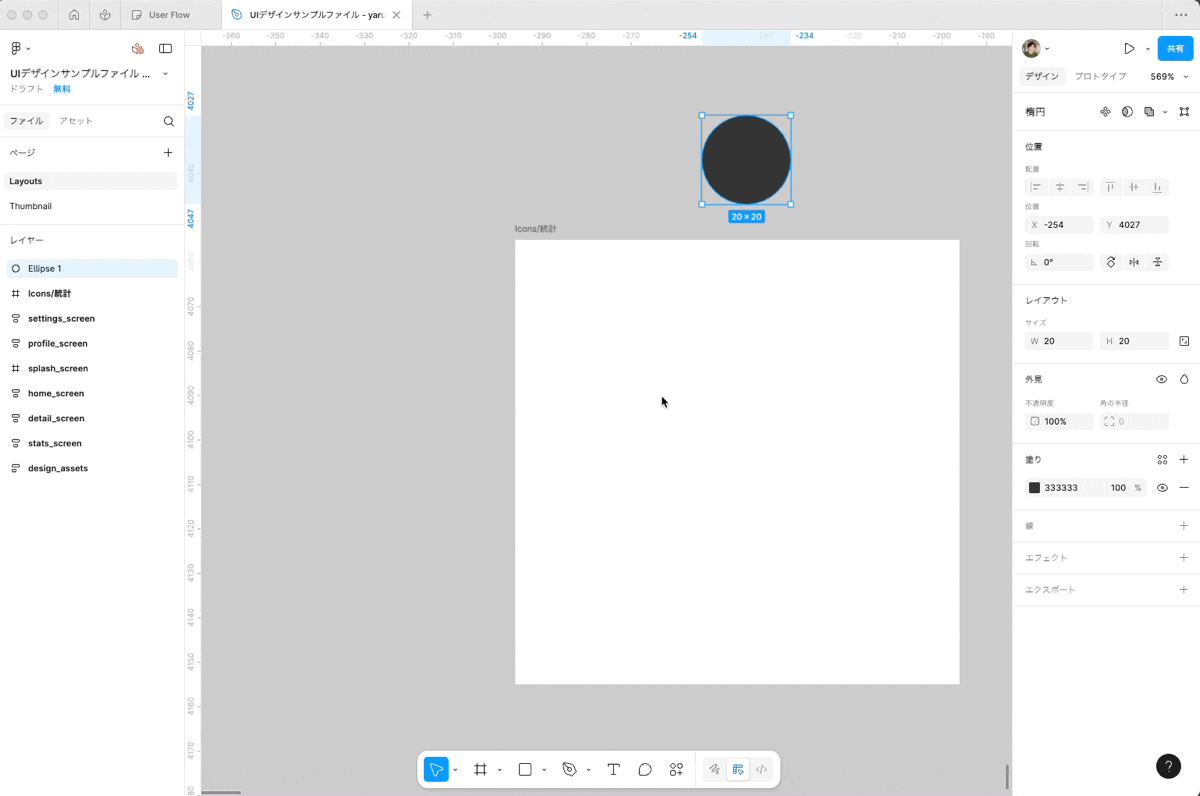Click the width W input field
This screenshot has height=796, width=1200.
1065,341
